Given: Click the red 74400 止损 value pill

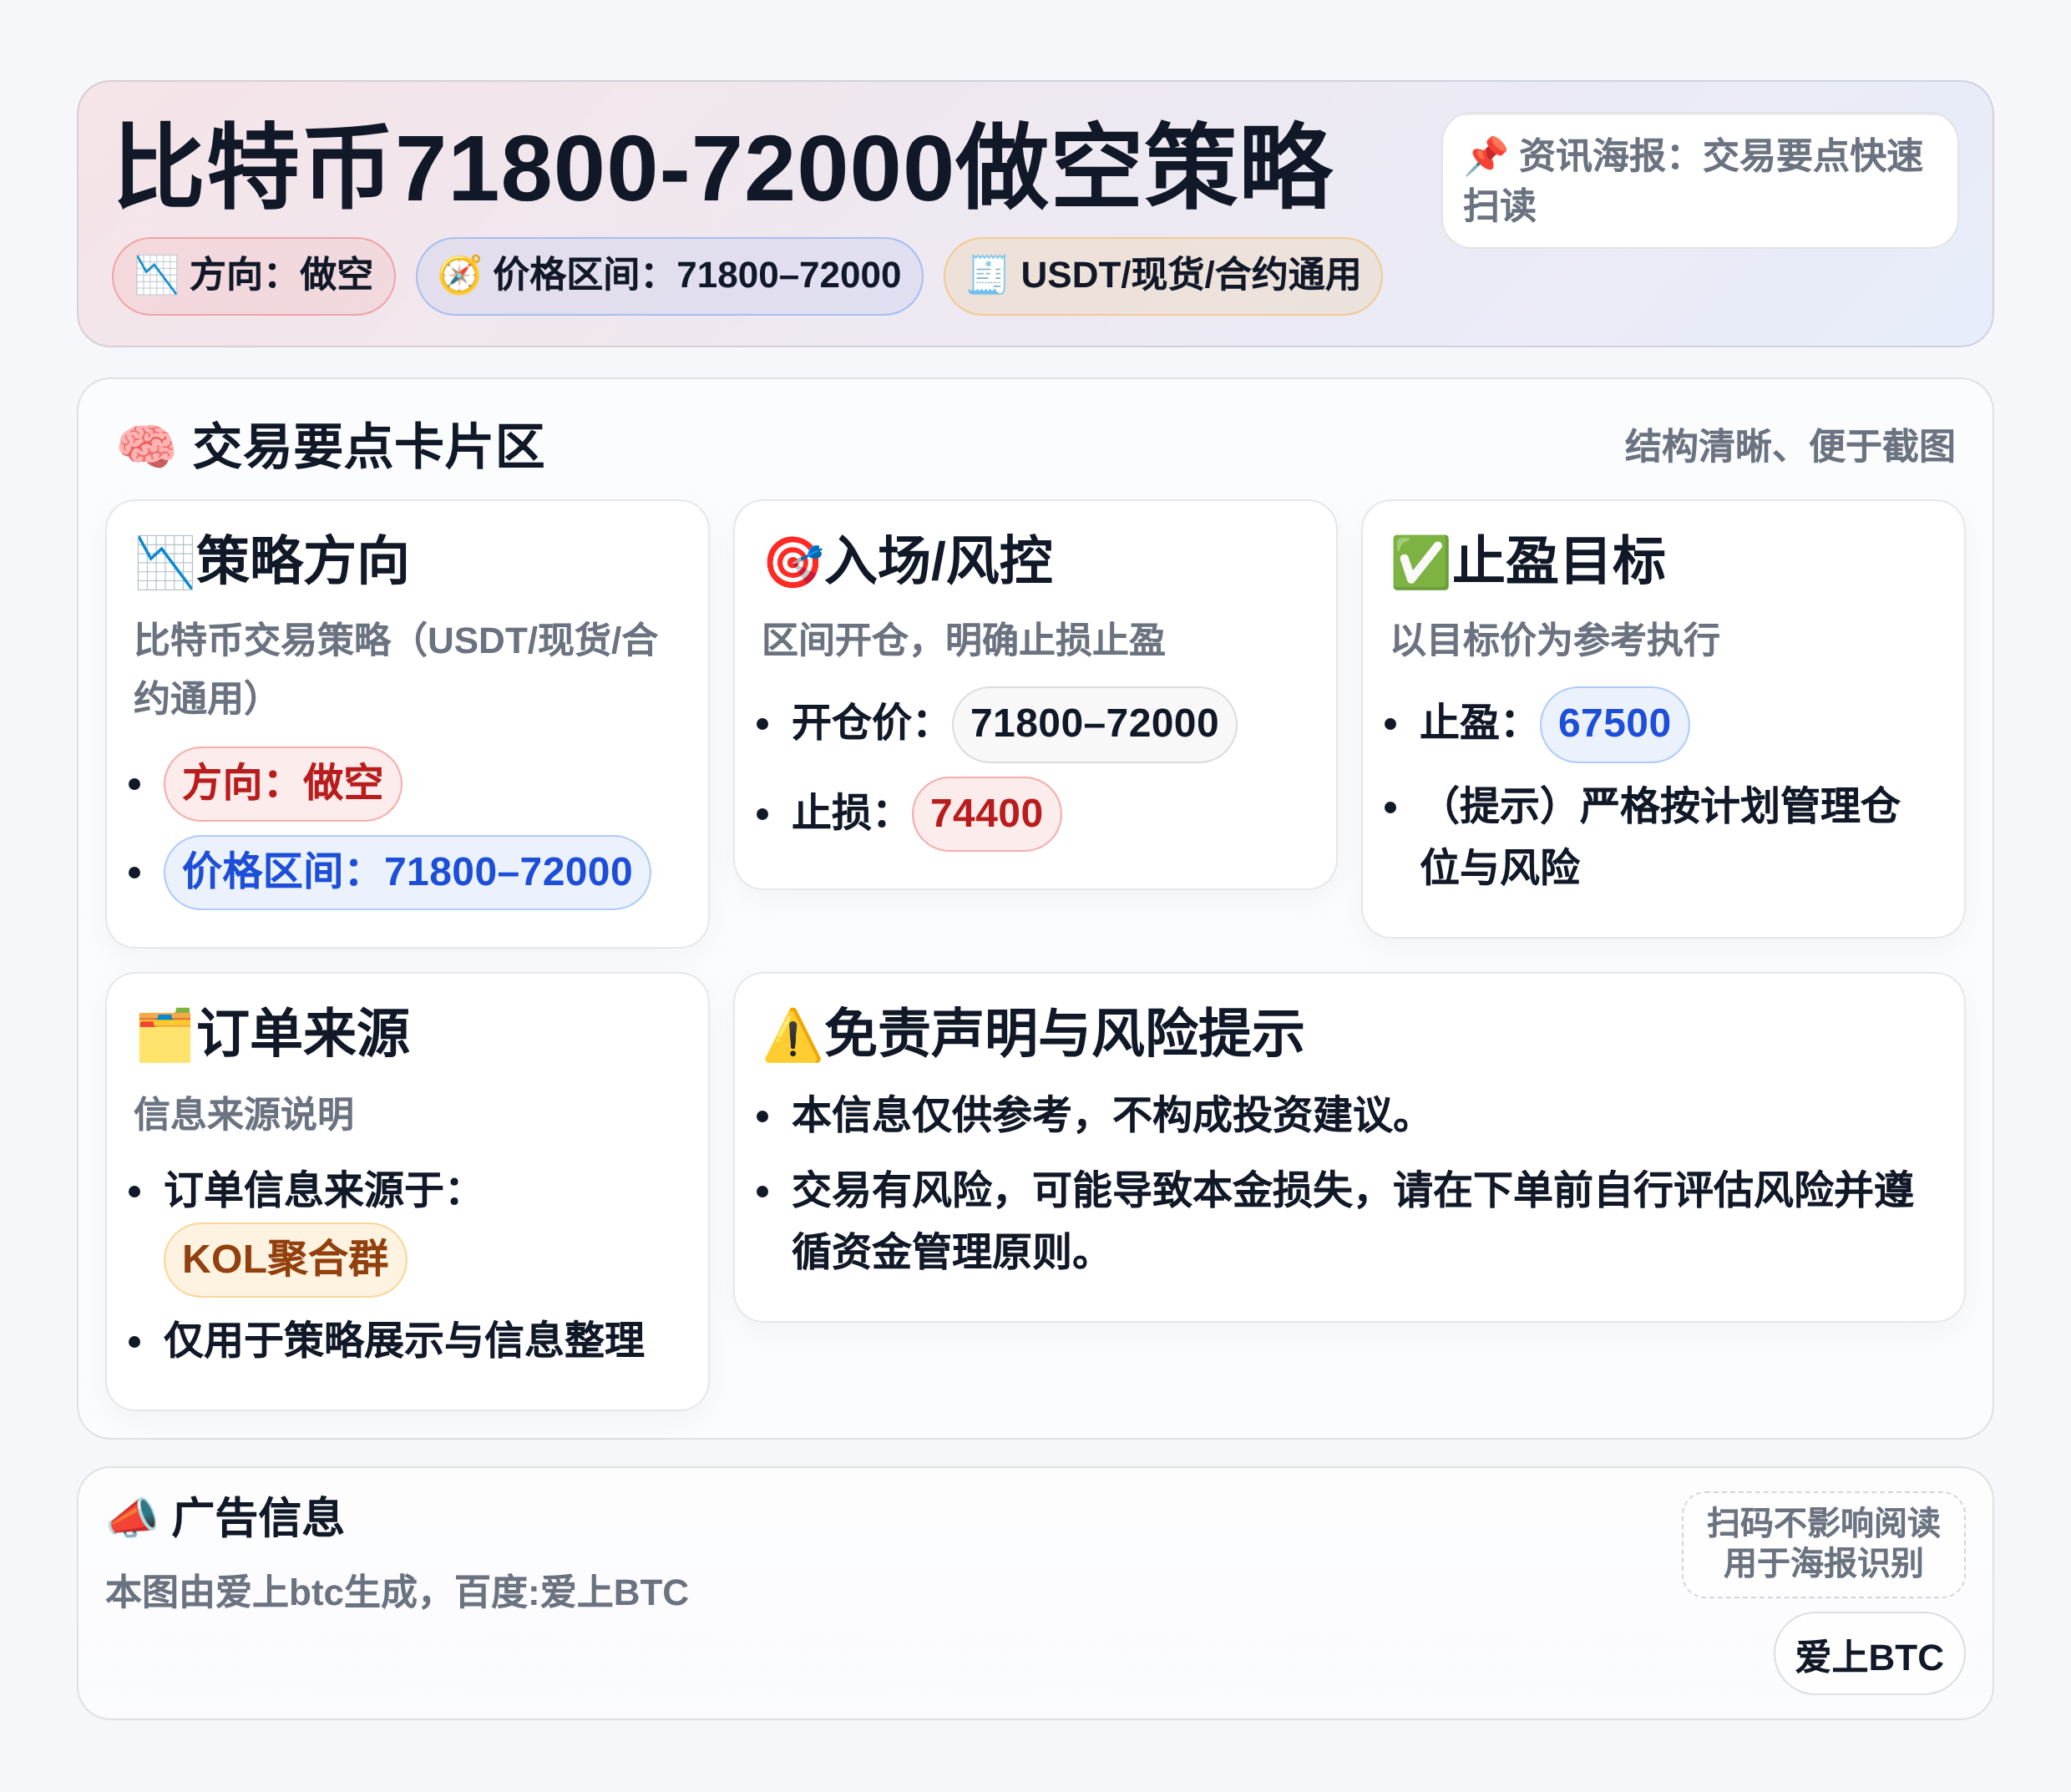Looking at the screenshot, I should (x=986, y=814).
